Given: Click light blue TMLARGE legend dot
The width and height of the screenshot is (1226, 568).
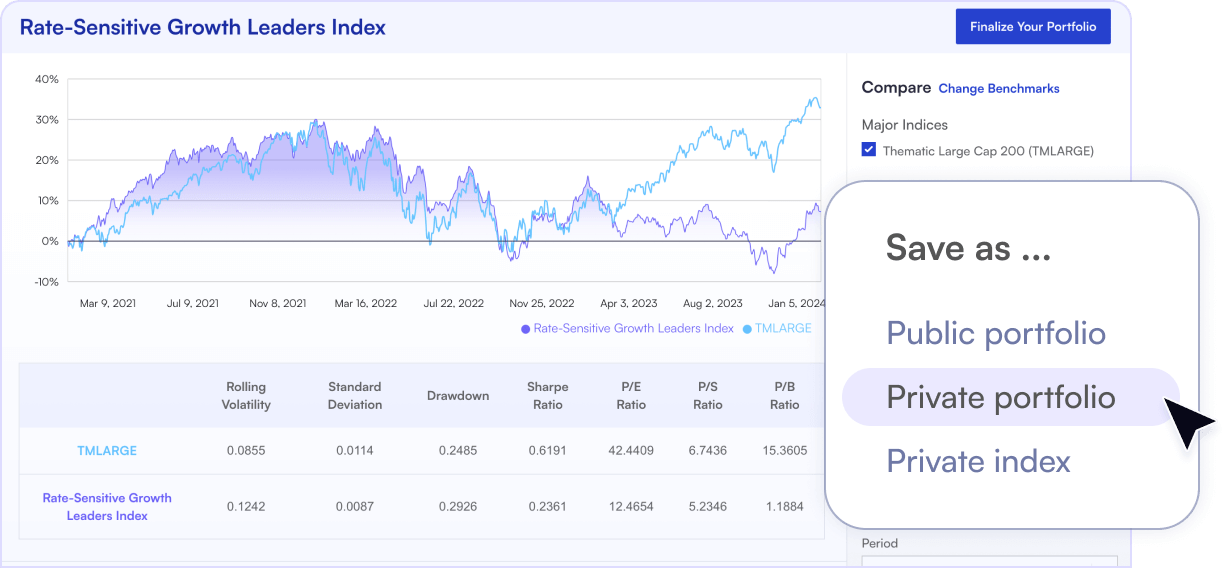Looking at the screenshot, I should coord(746,329).
